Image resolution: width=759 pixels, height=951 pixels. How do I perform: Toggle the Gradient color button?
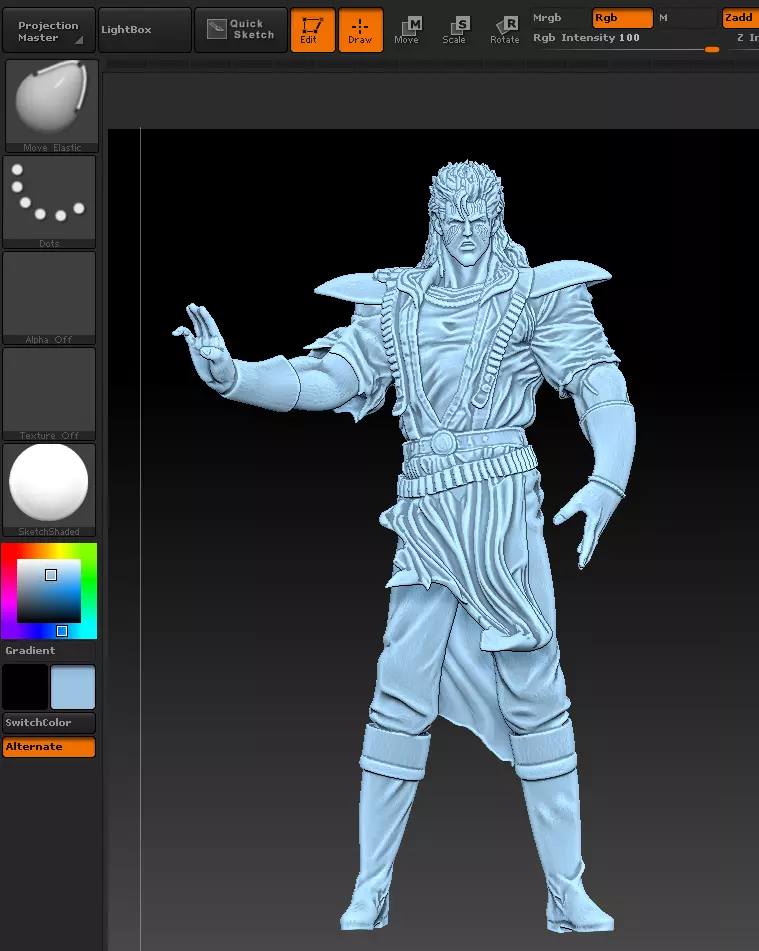(49, 650)
